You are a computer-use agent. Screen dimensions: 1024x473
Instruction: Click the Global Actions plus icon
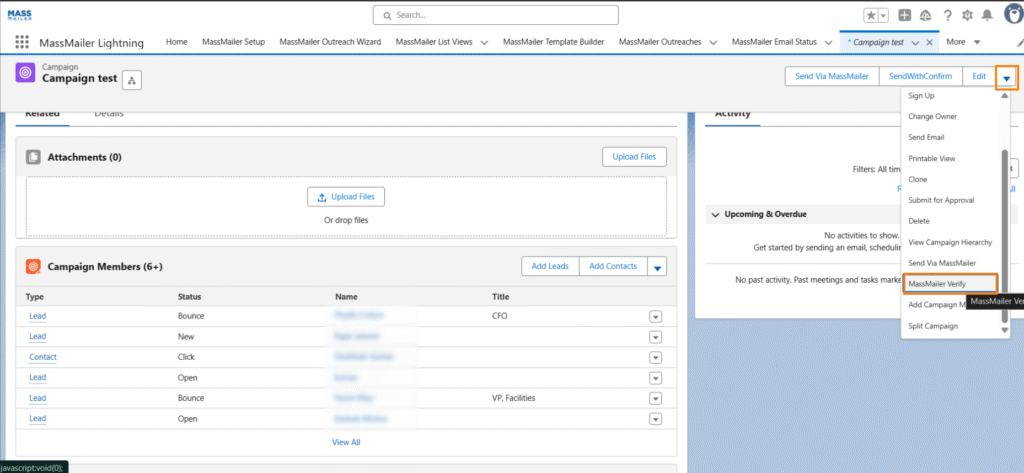click(905, 15)
